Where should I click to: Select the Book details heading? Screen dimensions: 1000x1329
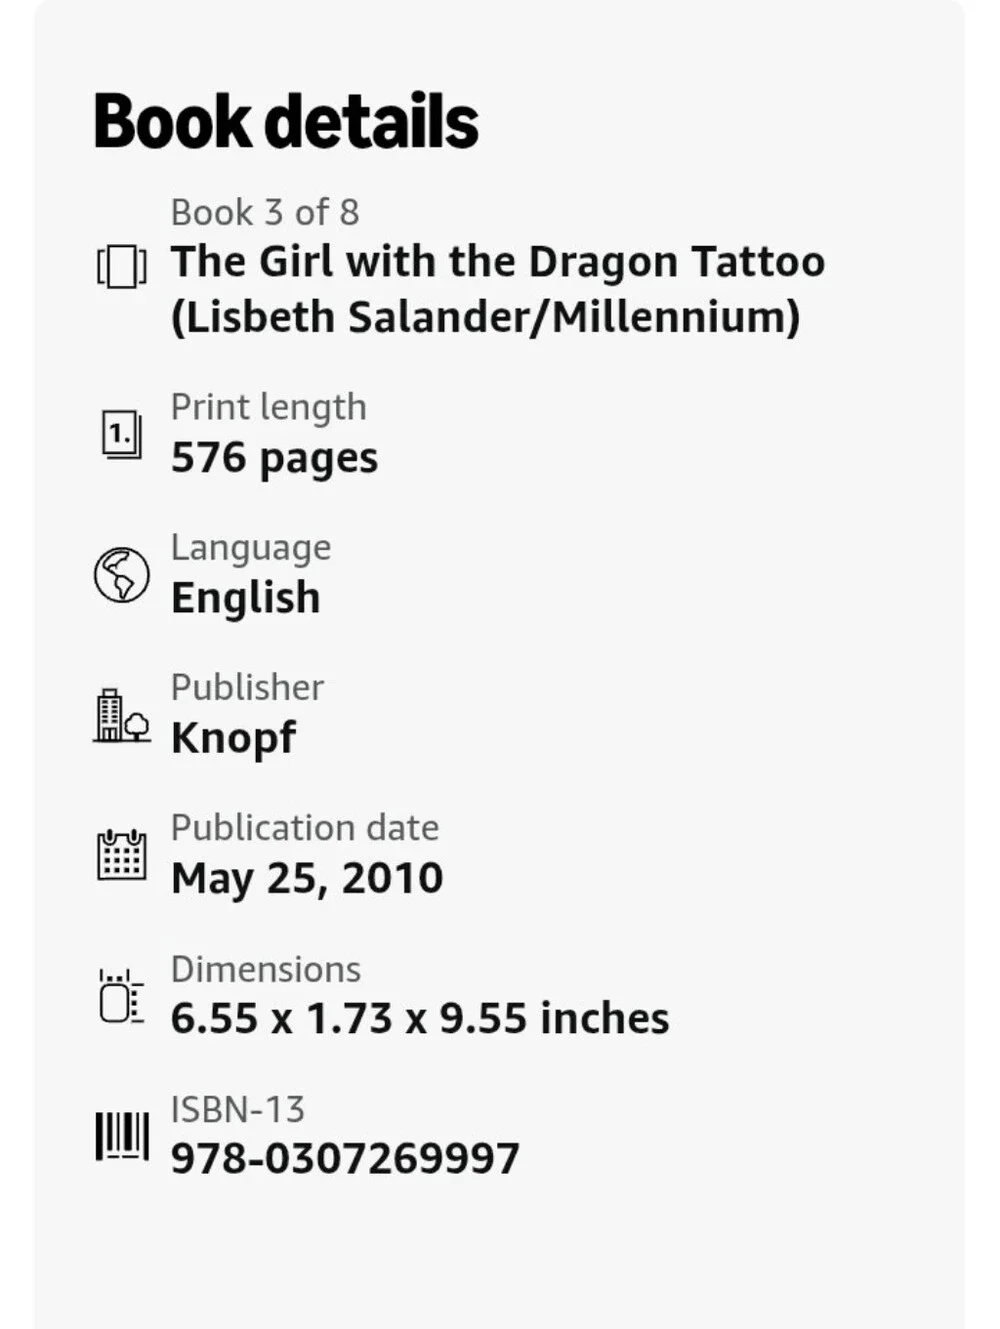tap(286, 121)
